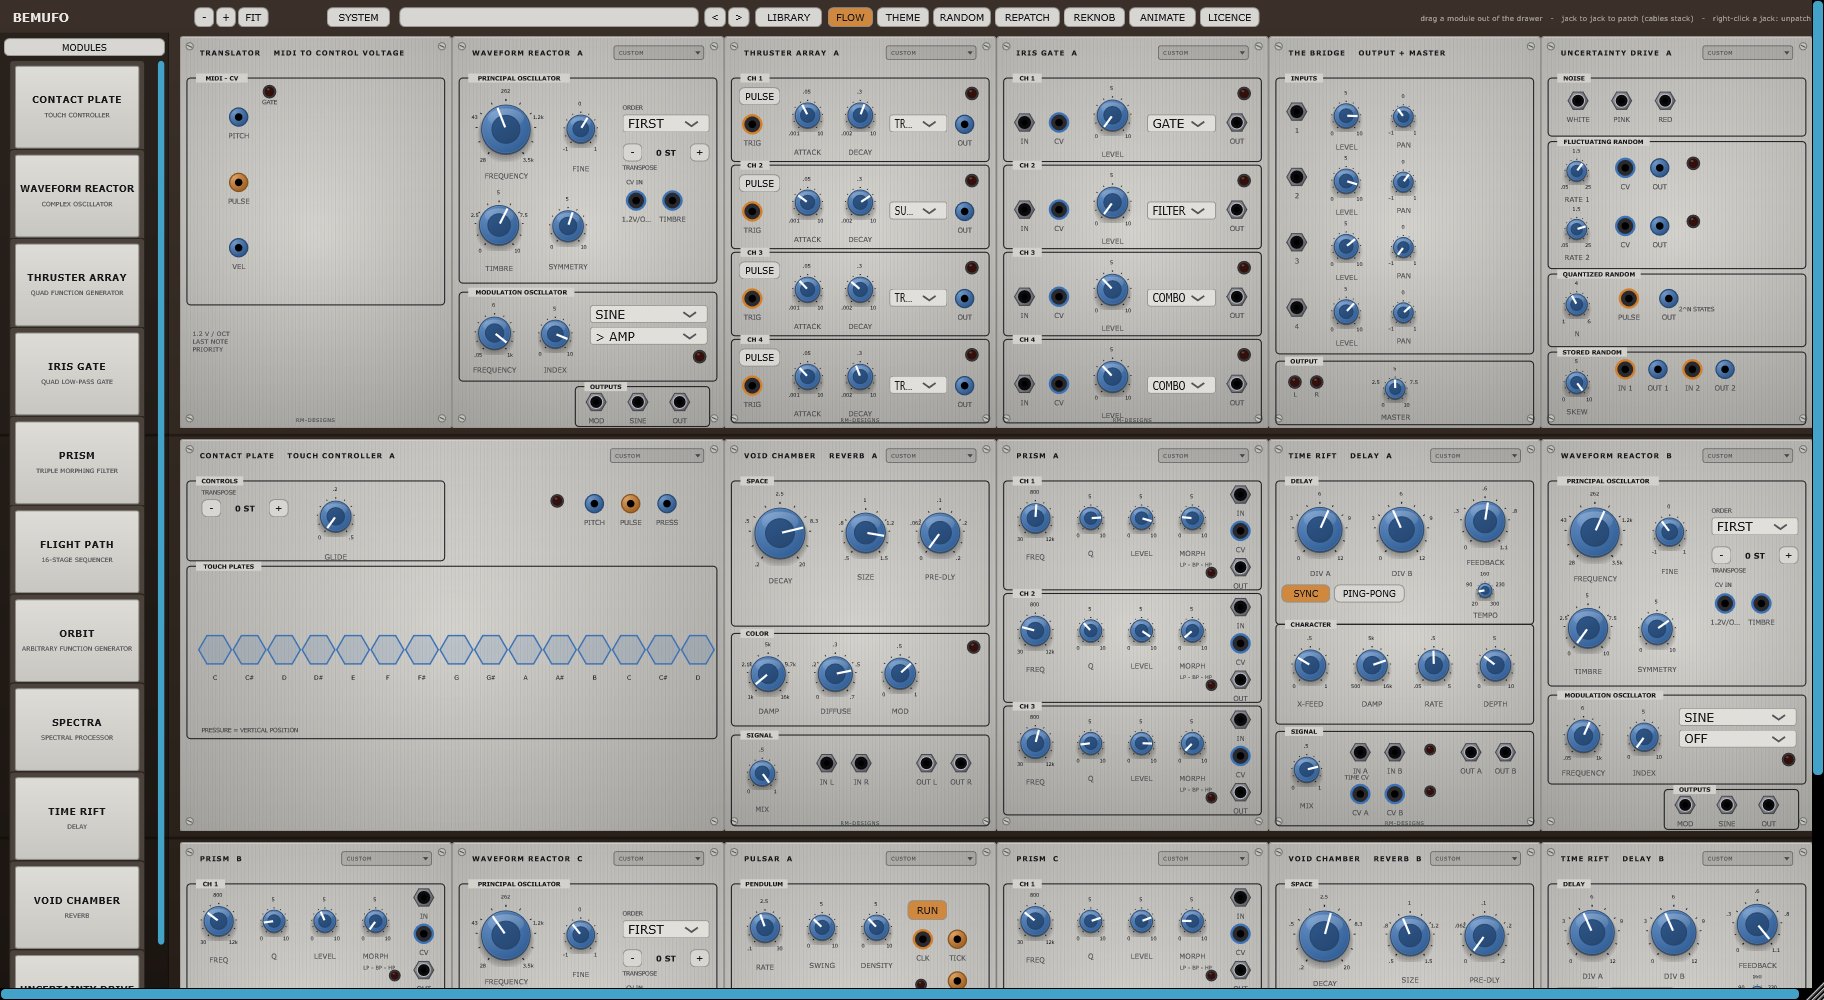
Task: Click Stored Random IN 1 jack
Action: (1624, 369)
